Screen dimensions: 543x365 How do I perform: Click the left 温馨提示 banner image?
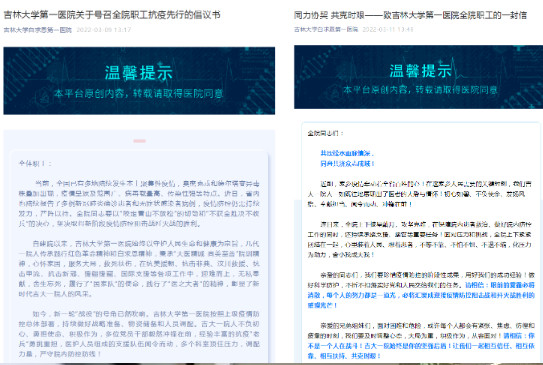coord(139,81)
